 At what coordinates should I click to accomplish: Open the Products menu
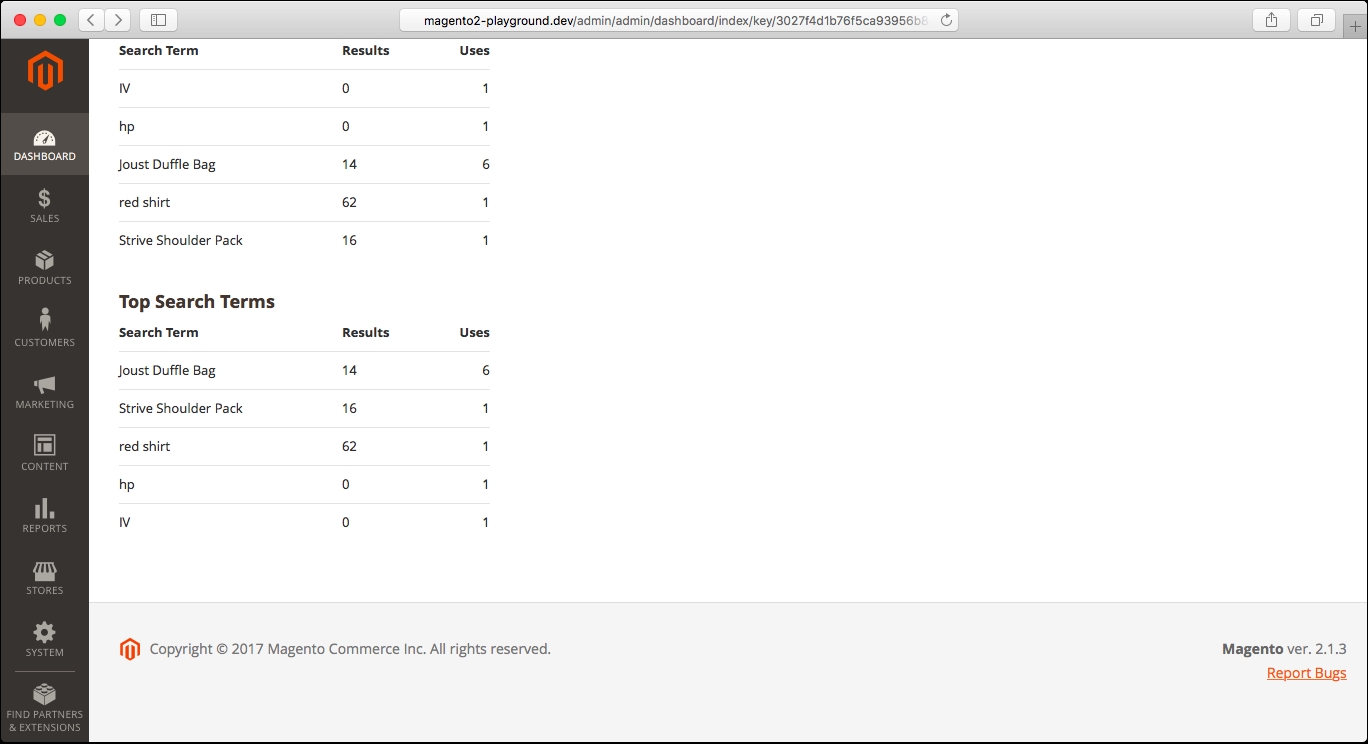click(45, 269)
